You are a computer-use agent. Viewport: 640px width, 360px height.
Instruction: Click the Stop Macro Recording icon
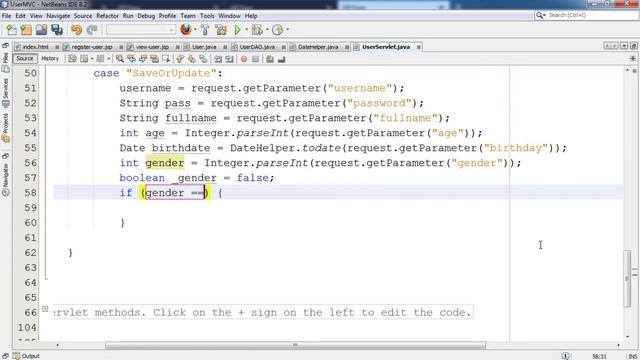pos(255,59)
